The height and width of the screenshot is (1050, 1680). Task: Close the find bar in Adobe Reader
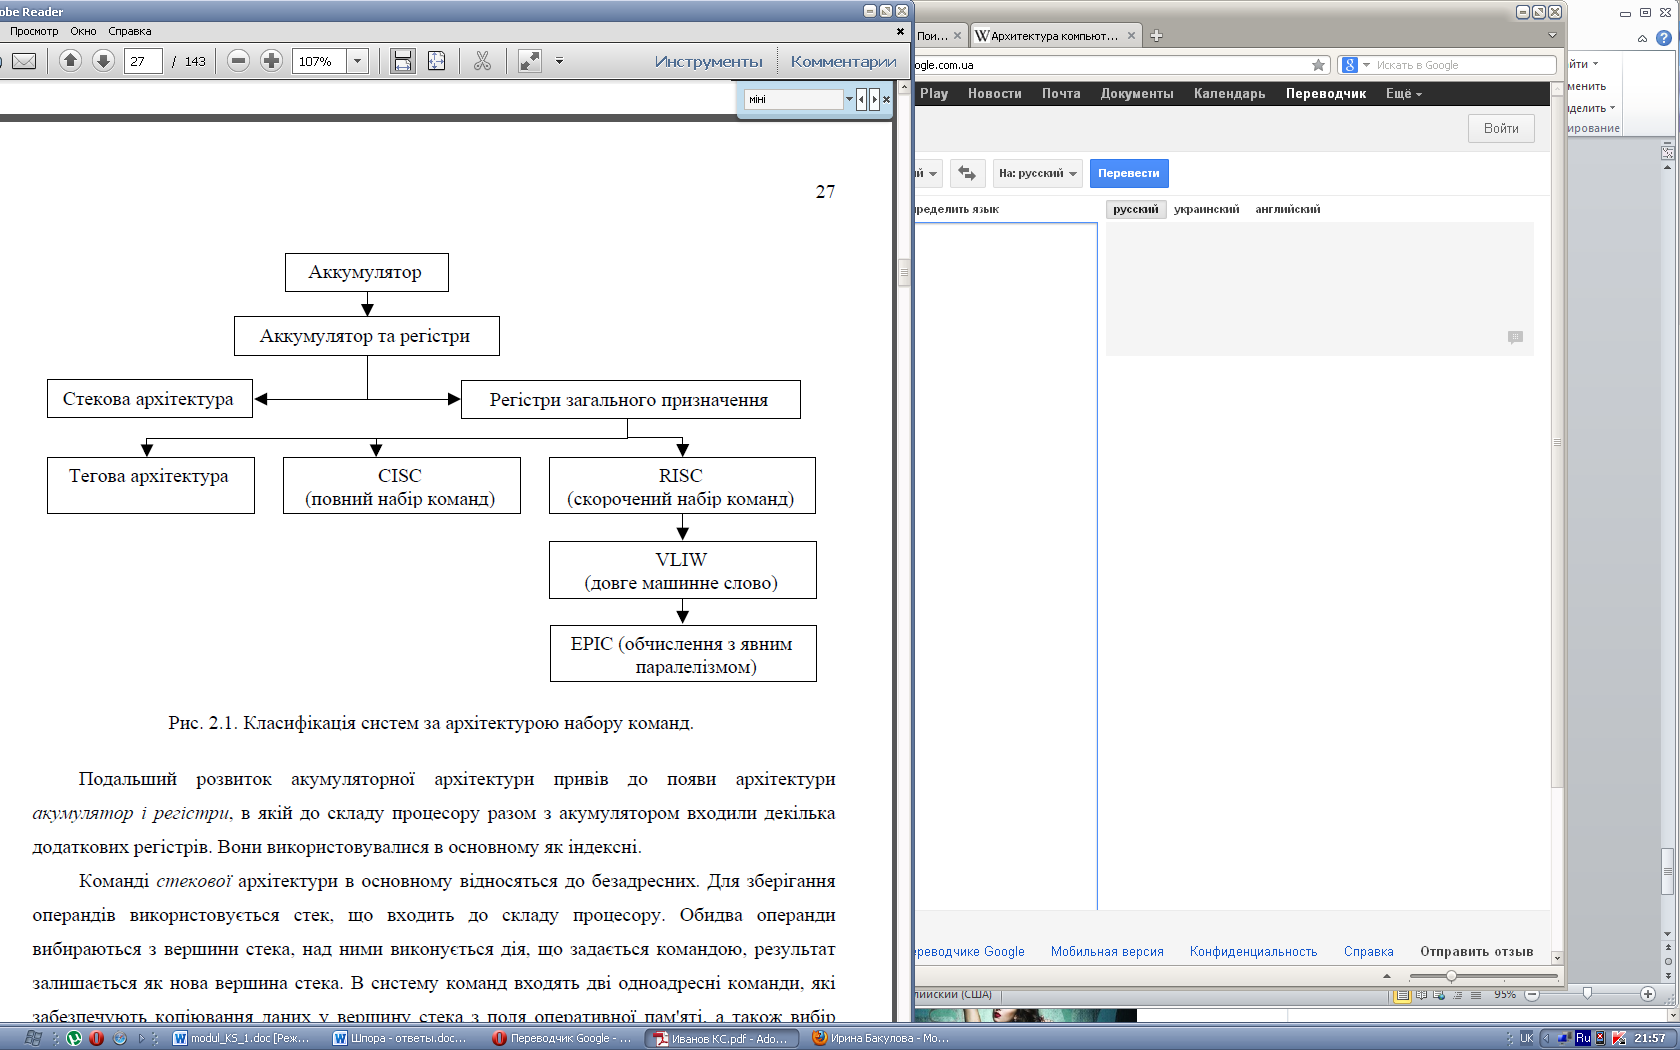tap(886, 99)
